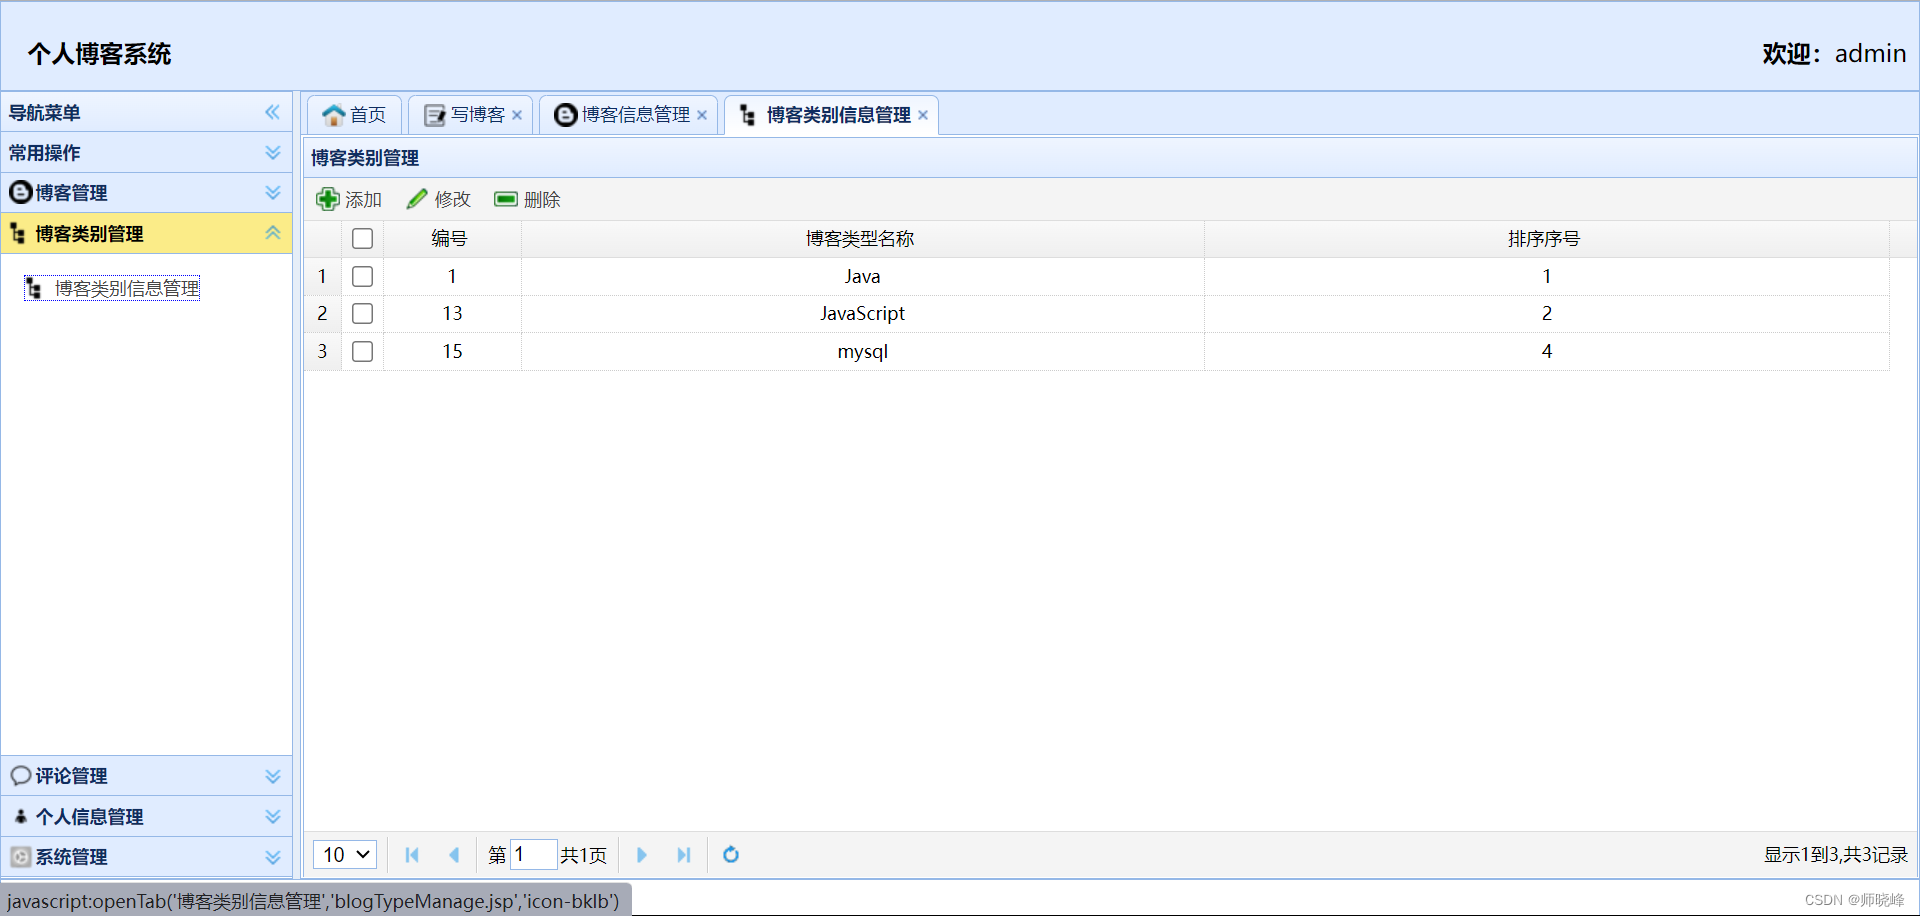Screen dimensions: 1920x916
Task: Click the 删除 button label
Action: (x=542, y=200)
